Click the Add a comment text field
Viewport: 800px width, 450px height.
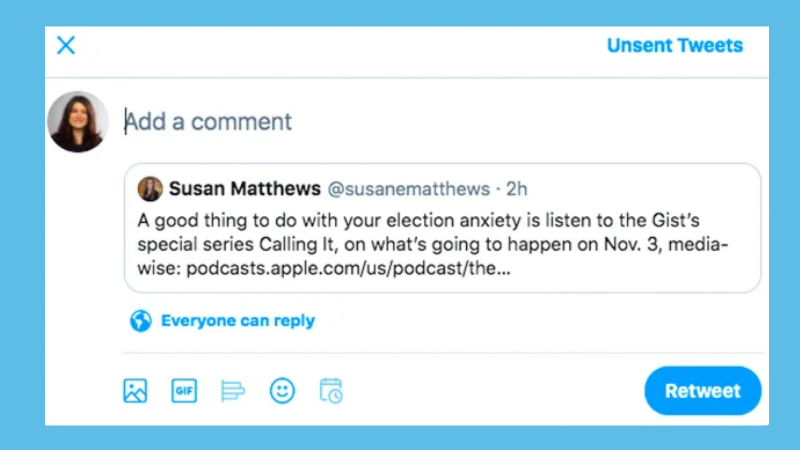439,121
